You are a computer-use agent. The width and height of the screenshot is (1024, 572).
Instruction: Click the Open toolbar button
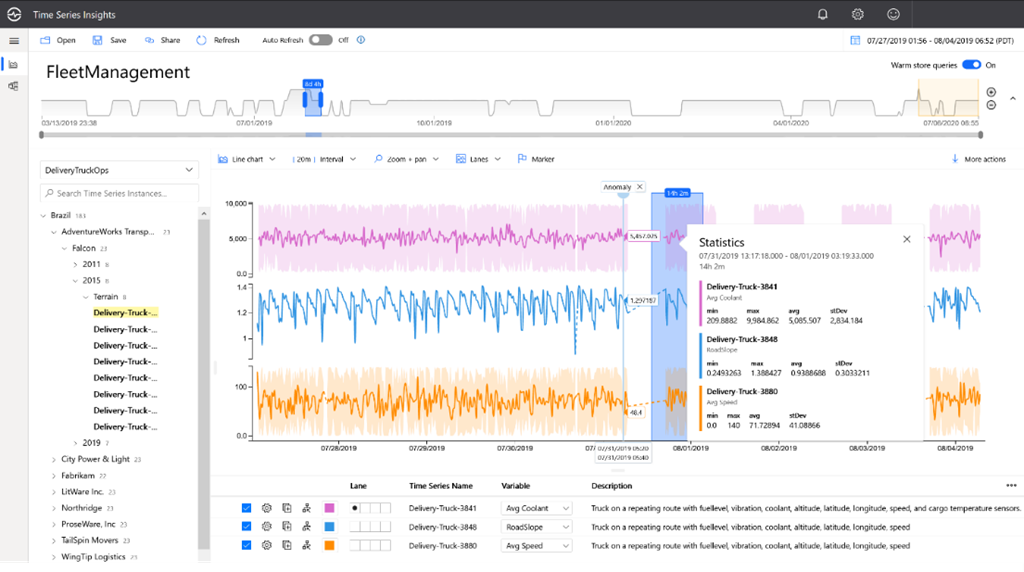click(57, 40)
